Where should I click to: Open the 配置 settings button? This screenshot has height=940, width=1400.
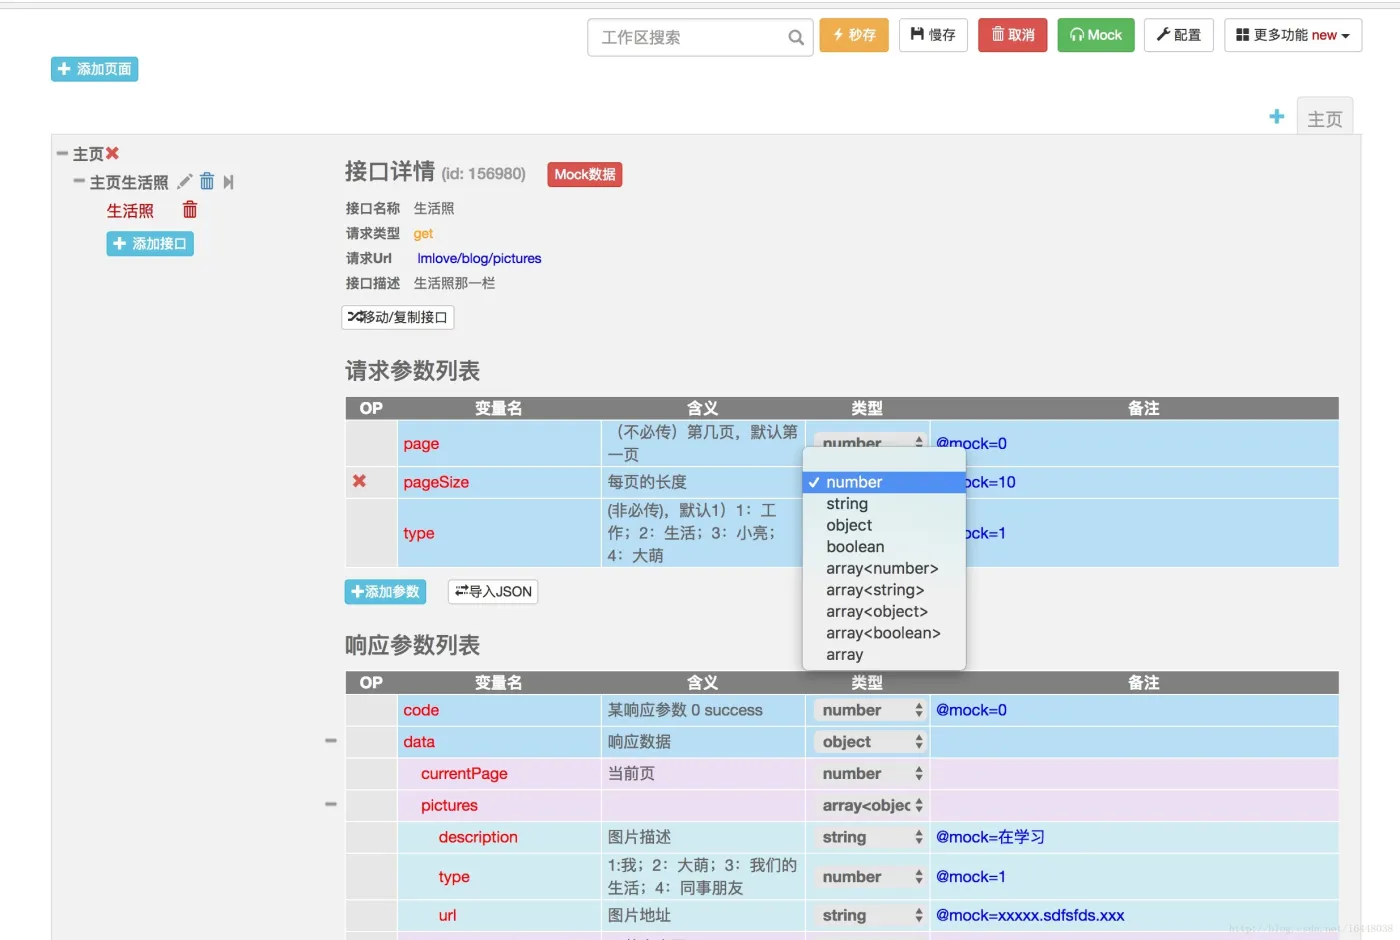click(x=1179, y=35)
